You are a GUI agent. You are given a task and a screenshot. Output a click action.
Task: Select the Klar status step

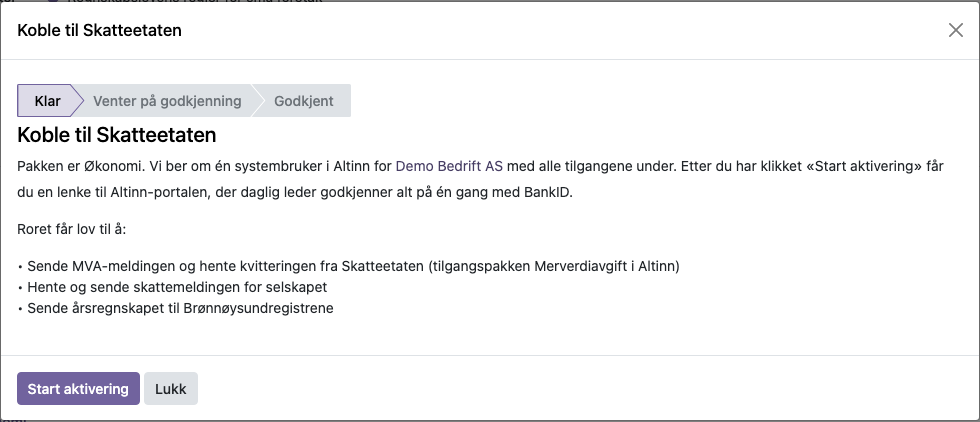48,101
